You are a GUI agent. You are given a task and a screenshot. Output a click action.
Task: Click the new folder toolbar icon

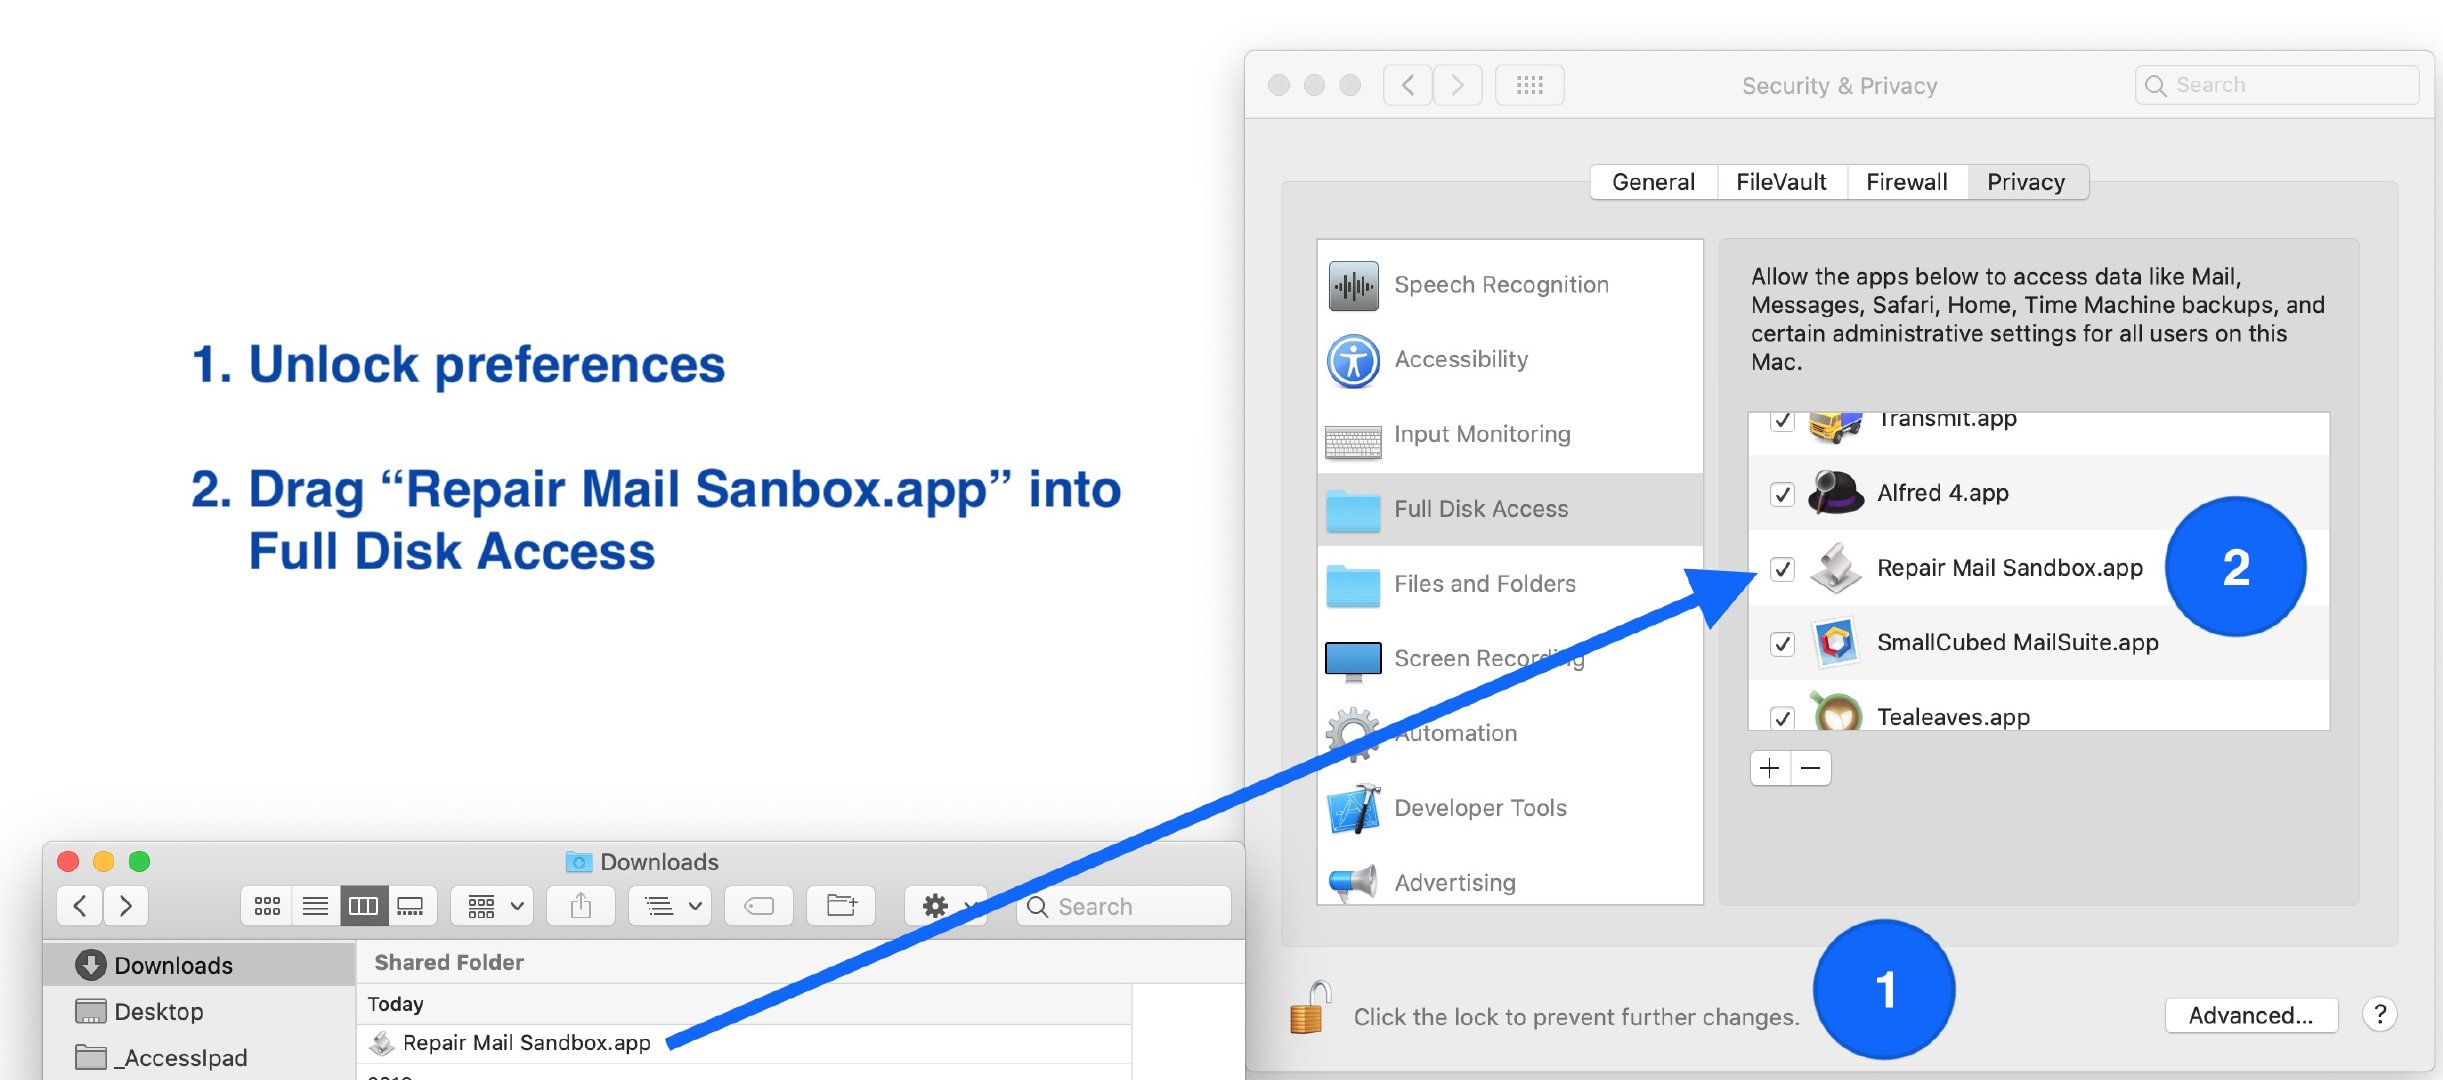point(841,906)
